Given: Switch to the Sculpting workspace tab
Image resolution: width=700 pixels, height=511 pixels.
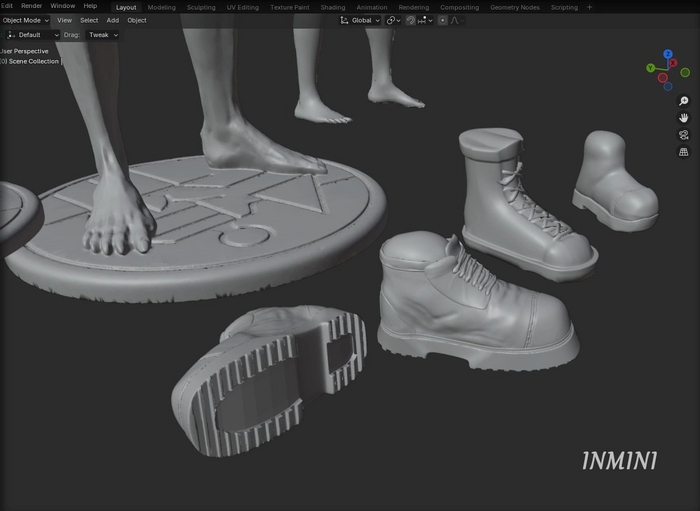Looking at the screenshot, I should (202, 7).
